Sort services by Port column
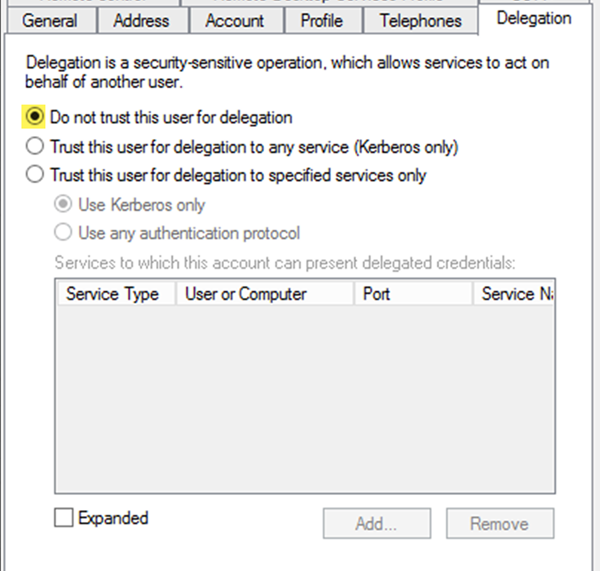The width and height of the screenshot is (600, 571). (411, 294)
